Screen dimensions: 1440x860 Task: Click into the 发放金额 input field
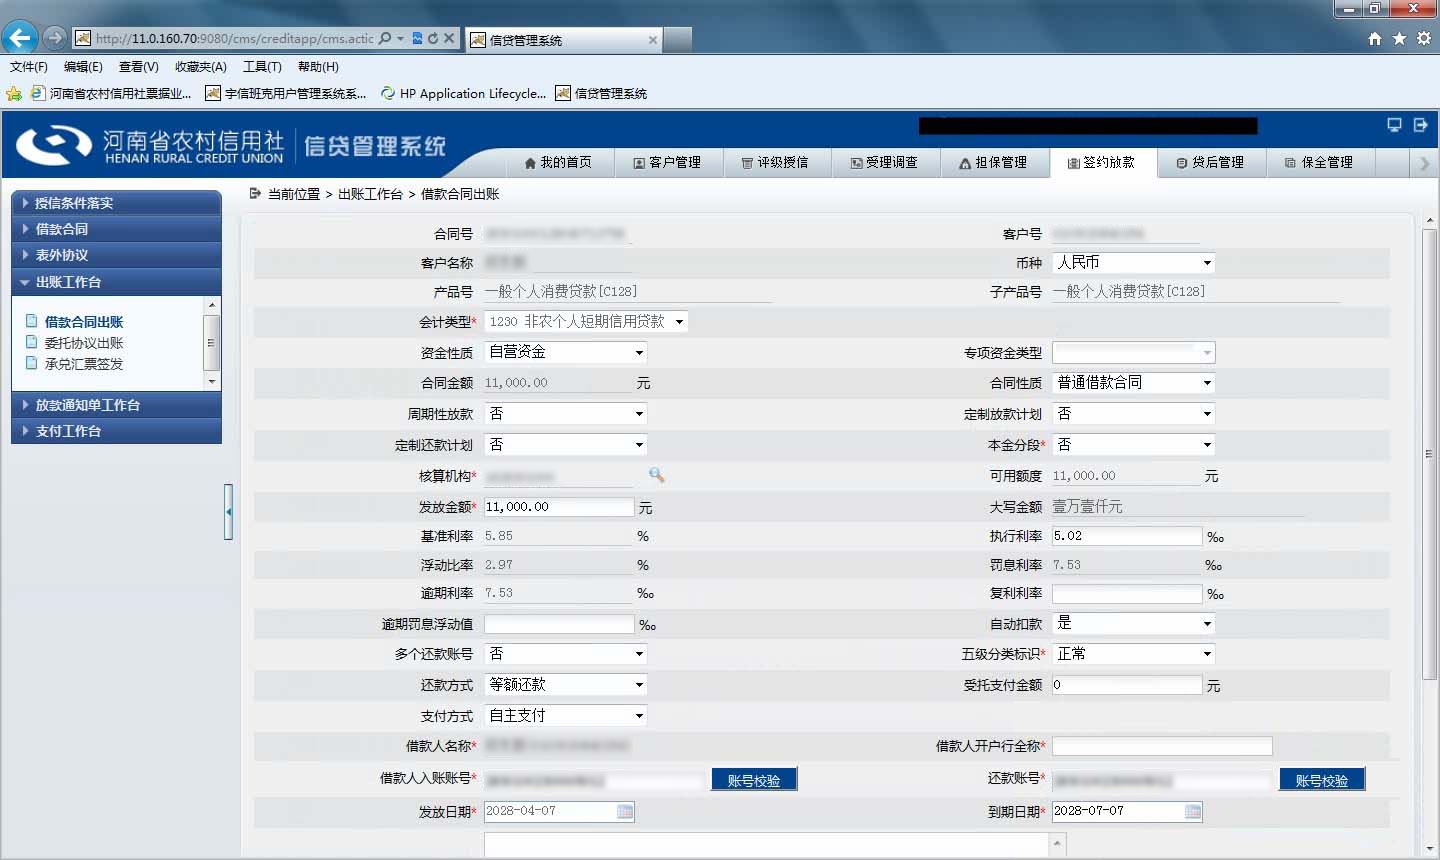pyautogui.click(x=559, y=507)
